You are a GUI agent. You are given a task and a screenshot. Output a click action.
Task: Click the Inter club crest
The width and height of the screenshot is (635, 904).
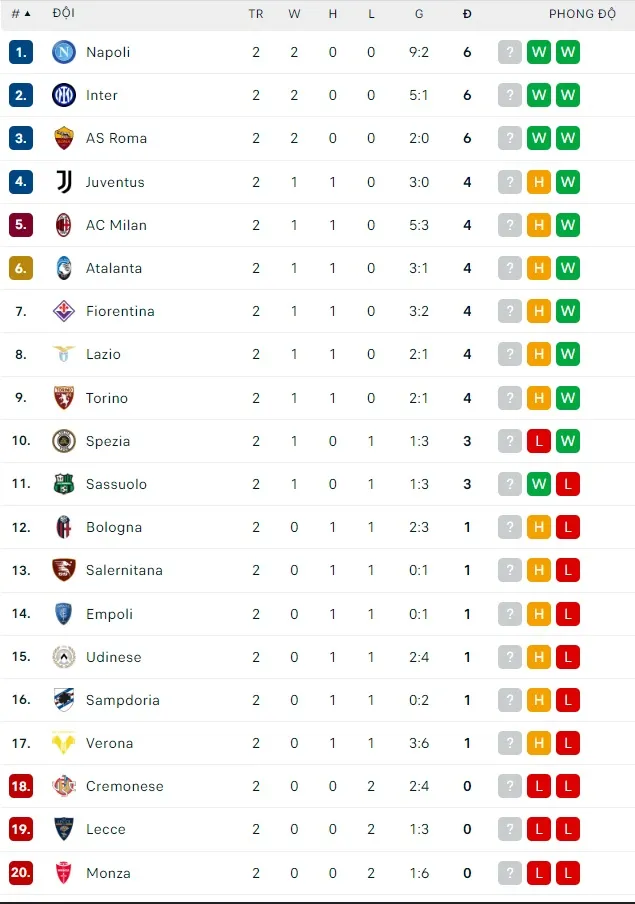[x=63, y=95]
